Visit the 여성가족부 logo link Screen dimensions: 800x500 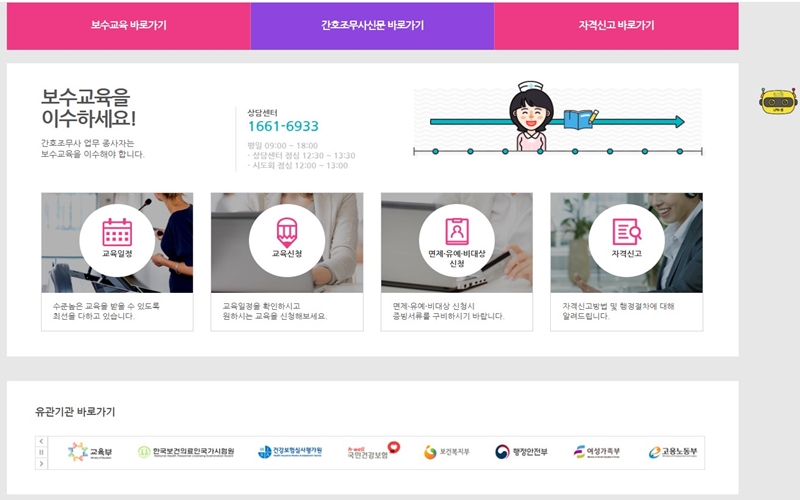coord(596,452)
